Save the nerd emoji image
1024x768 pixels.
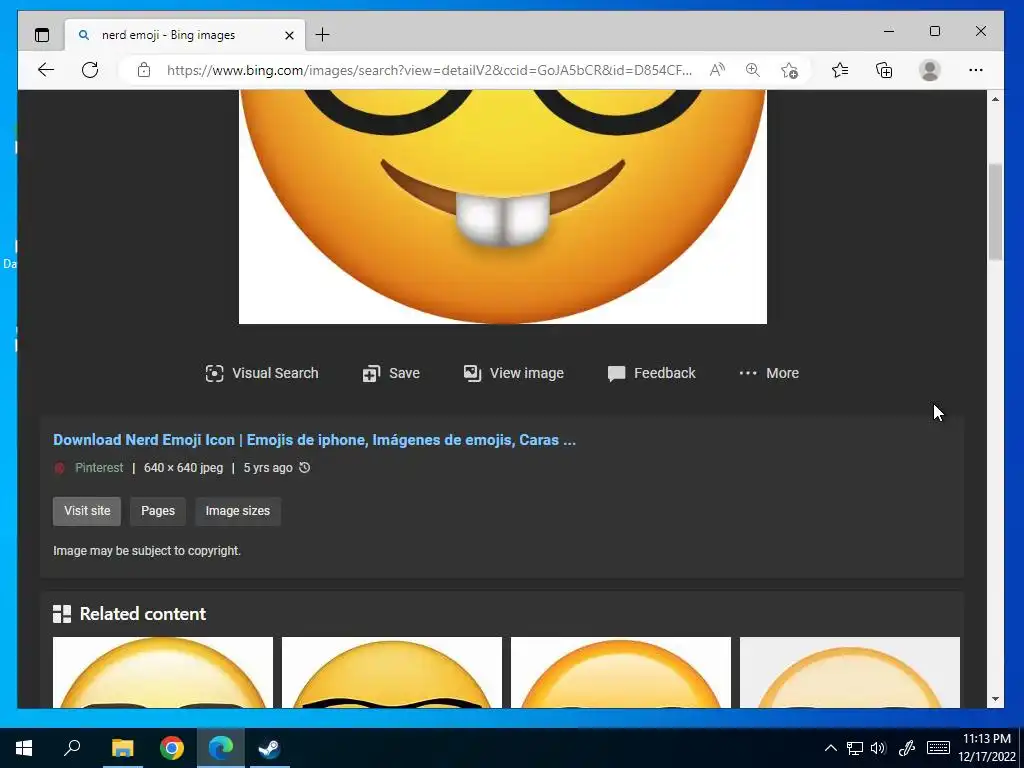click(391, 373)
